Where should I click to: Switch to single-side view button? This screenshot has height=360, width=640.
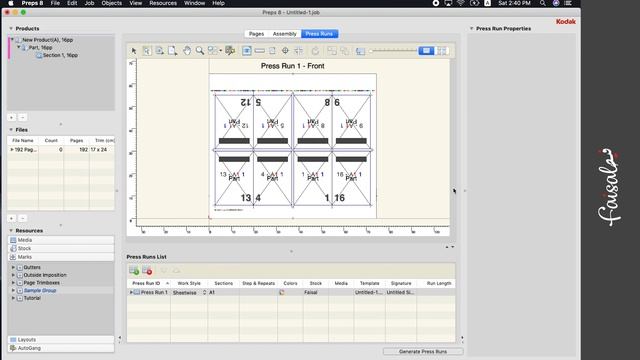click(x=426, y=51)
